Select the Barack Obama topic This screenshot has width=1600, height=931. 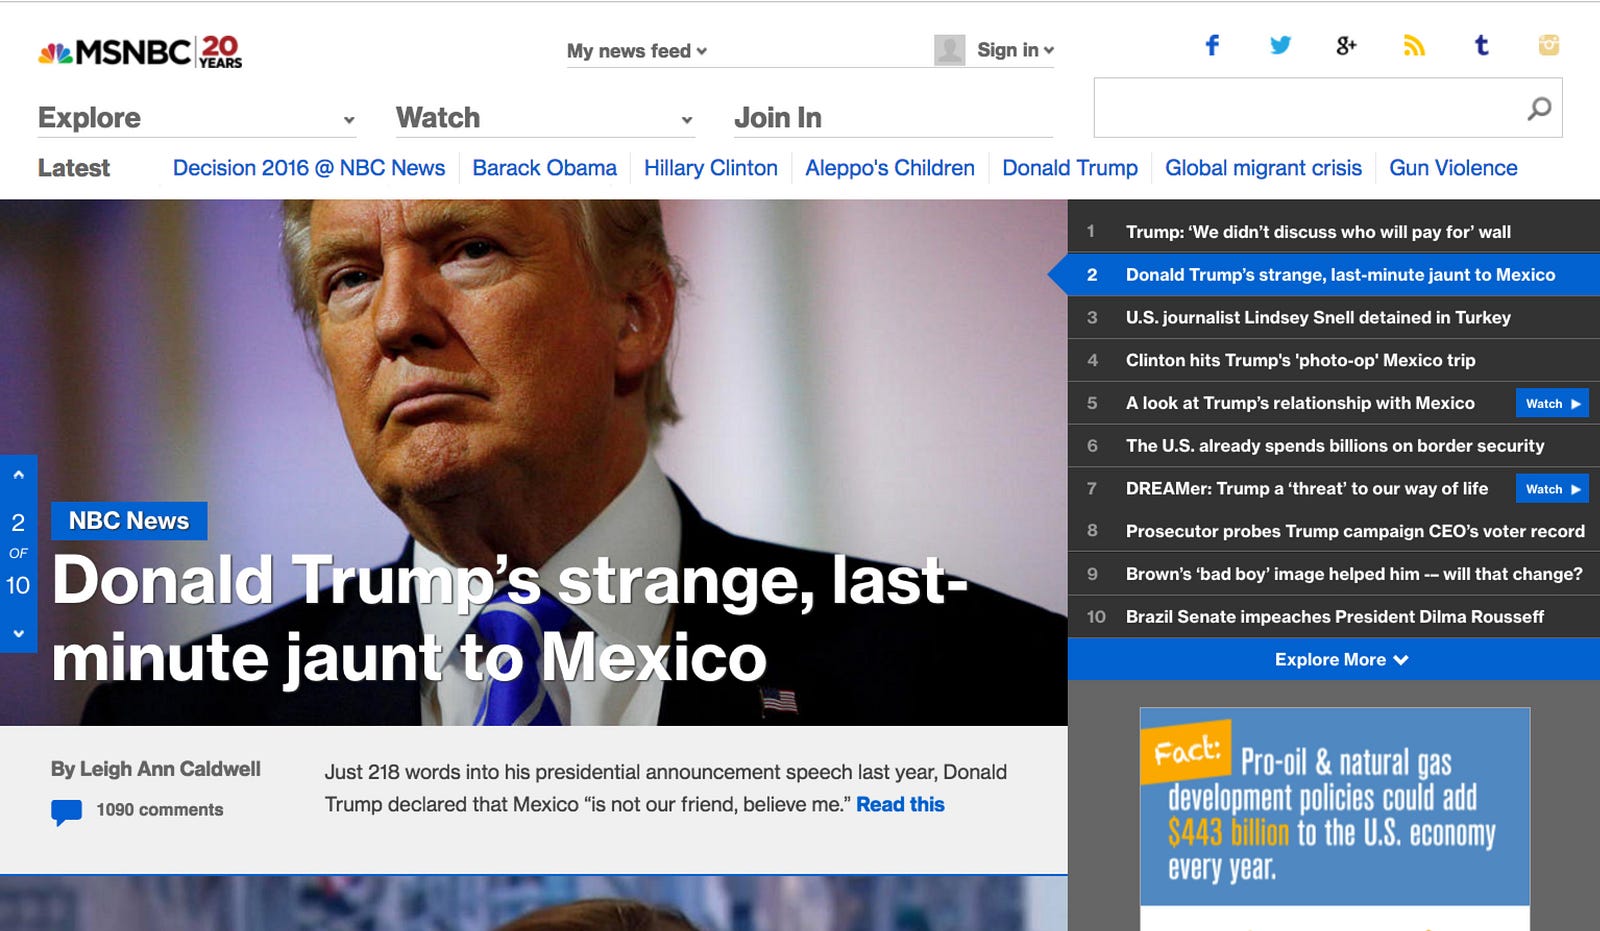pos(545,168)
